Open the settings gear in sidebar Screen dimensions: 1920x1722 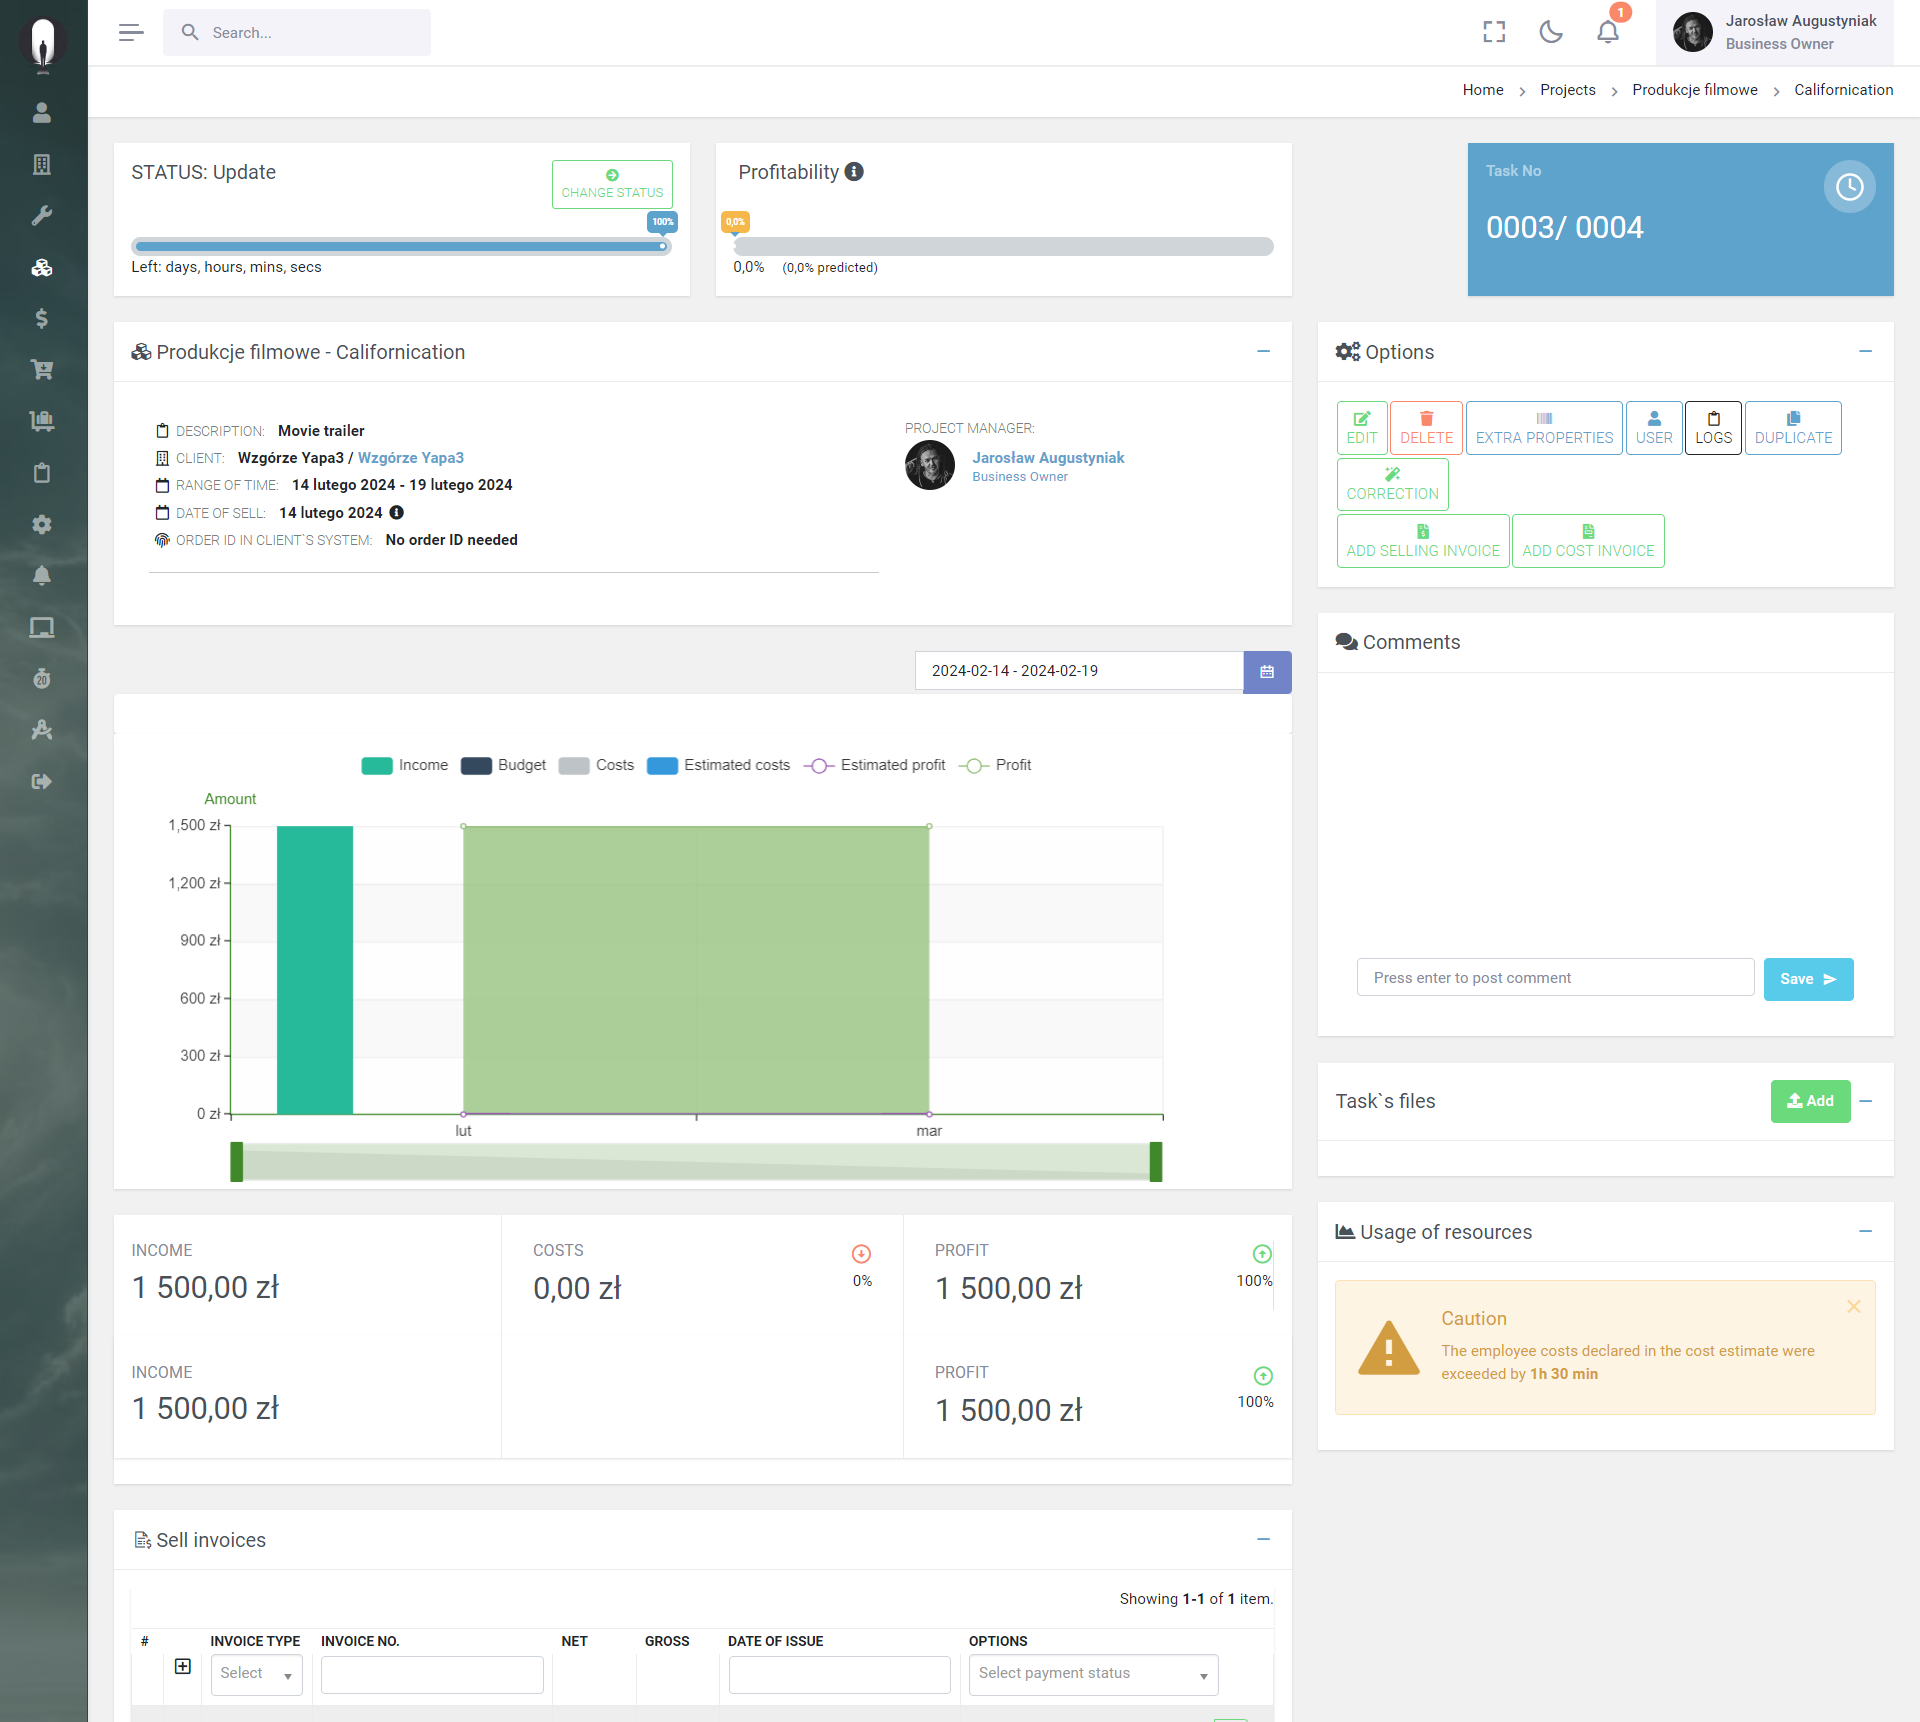pyautogui.click(x=42, y=524)
